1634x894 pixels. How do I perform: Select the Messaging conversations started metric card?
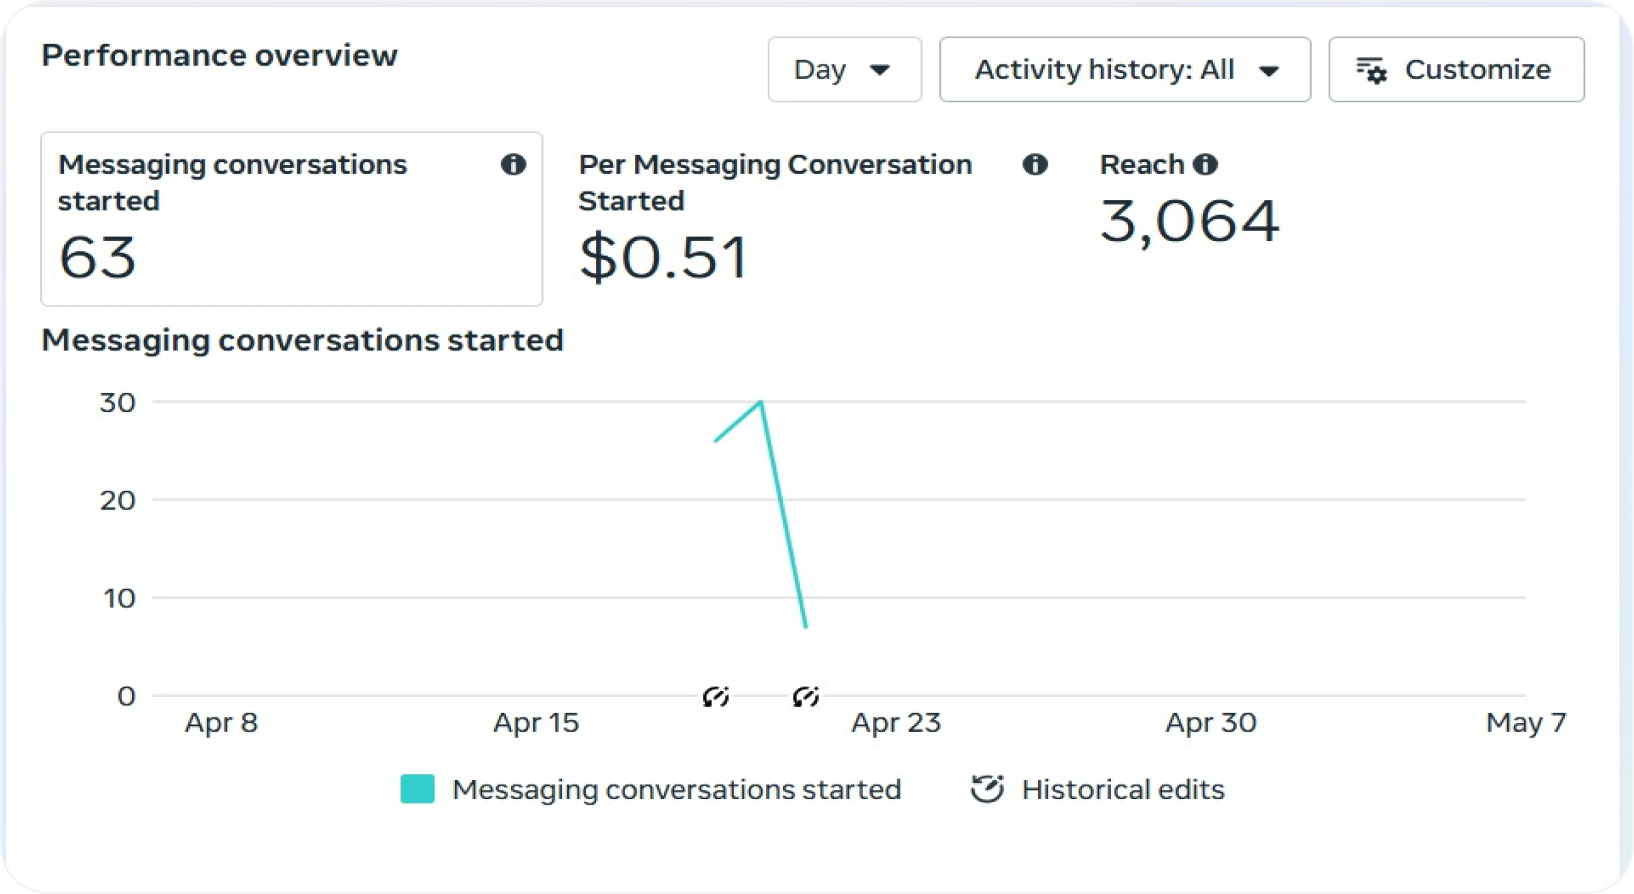pos(292,219)
